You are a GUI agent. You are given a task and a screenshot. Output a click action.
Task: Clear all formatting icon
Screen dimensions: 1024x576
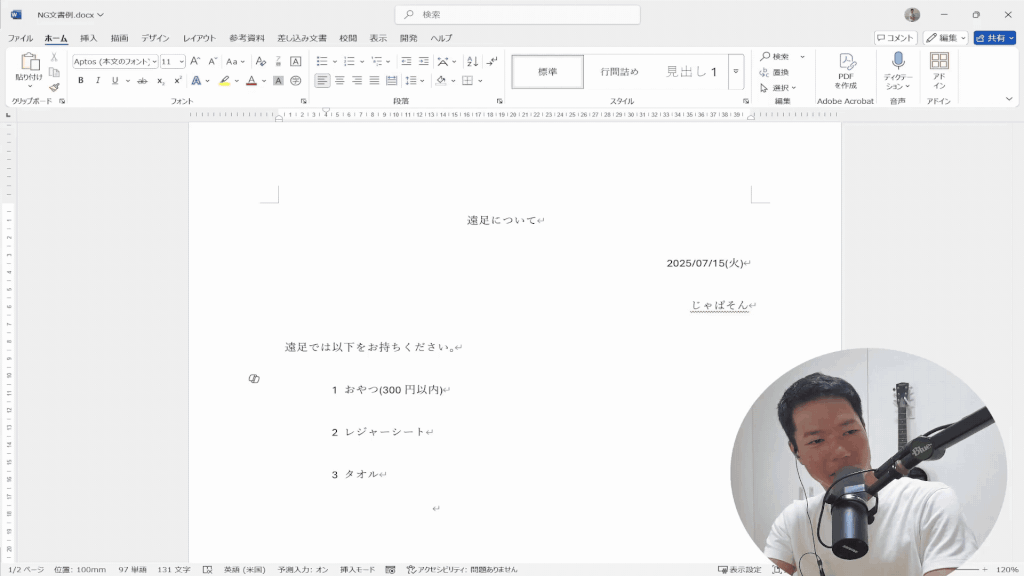point(261,61)
